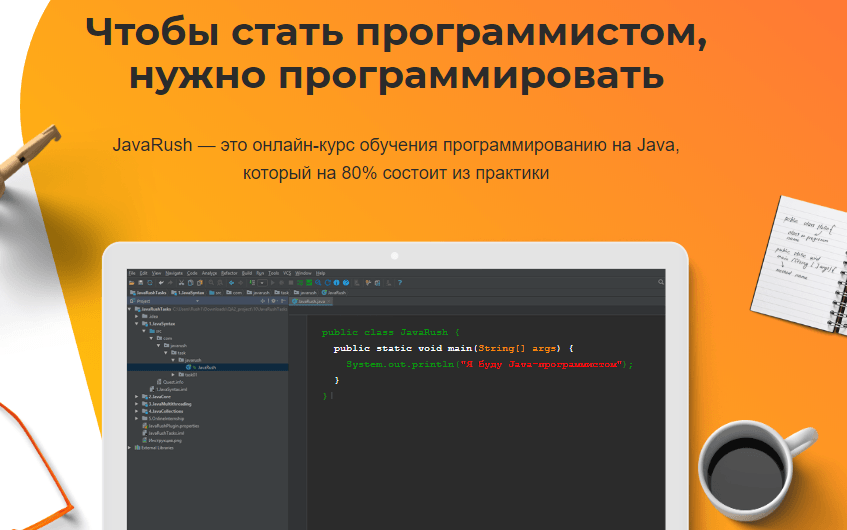This screenshot has width=847, height=530.
Task: Open the Navigate menu
Action: (x=174, y=273)
